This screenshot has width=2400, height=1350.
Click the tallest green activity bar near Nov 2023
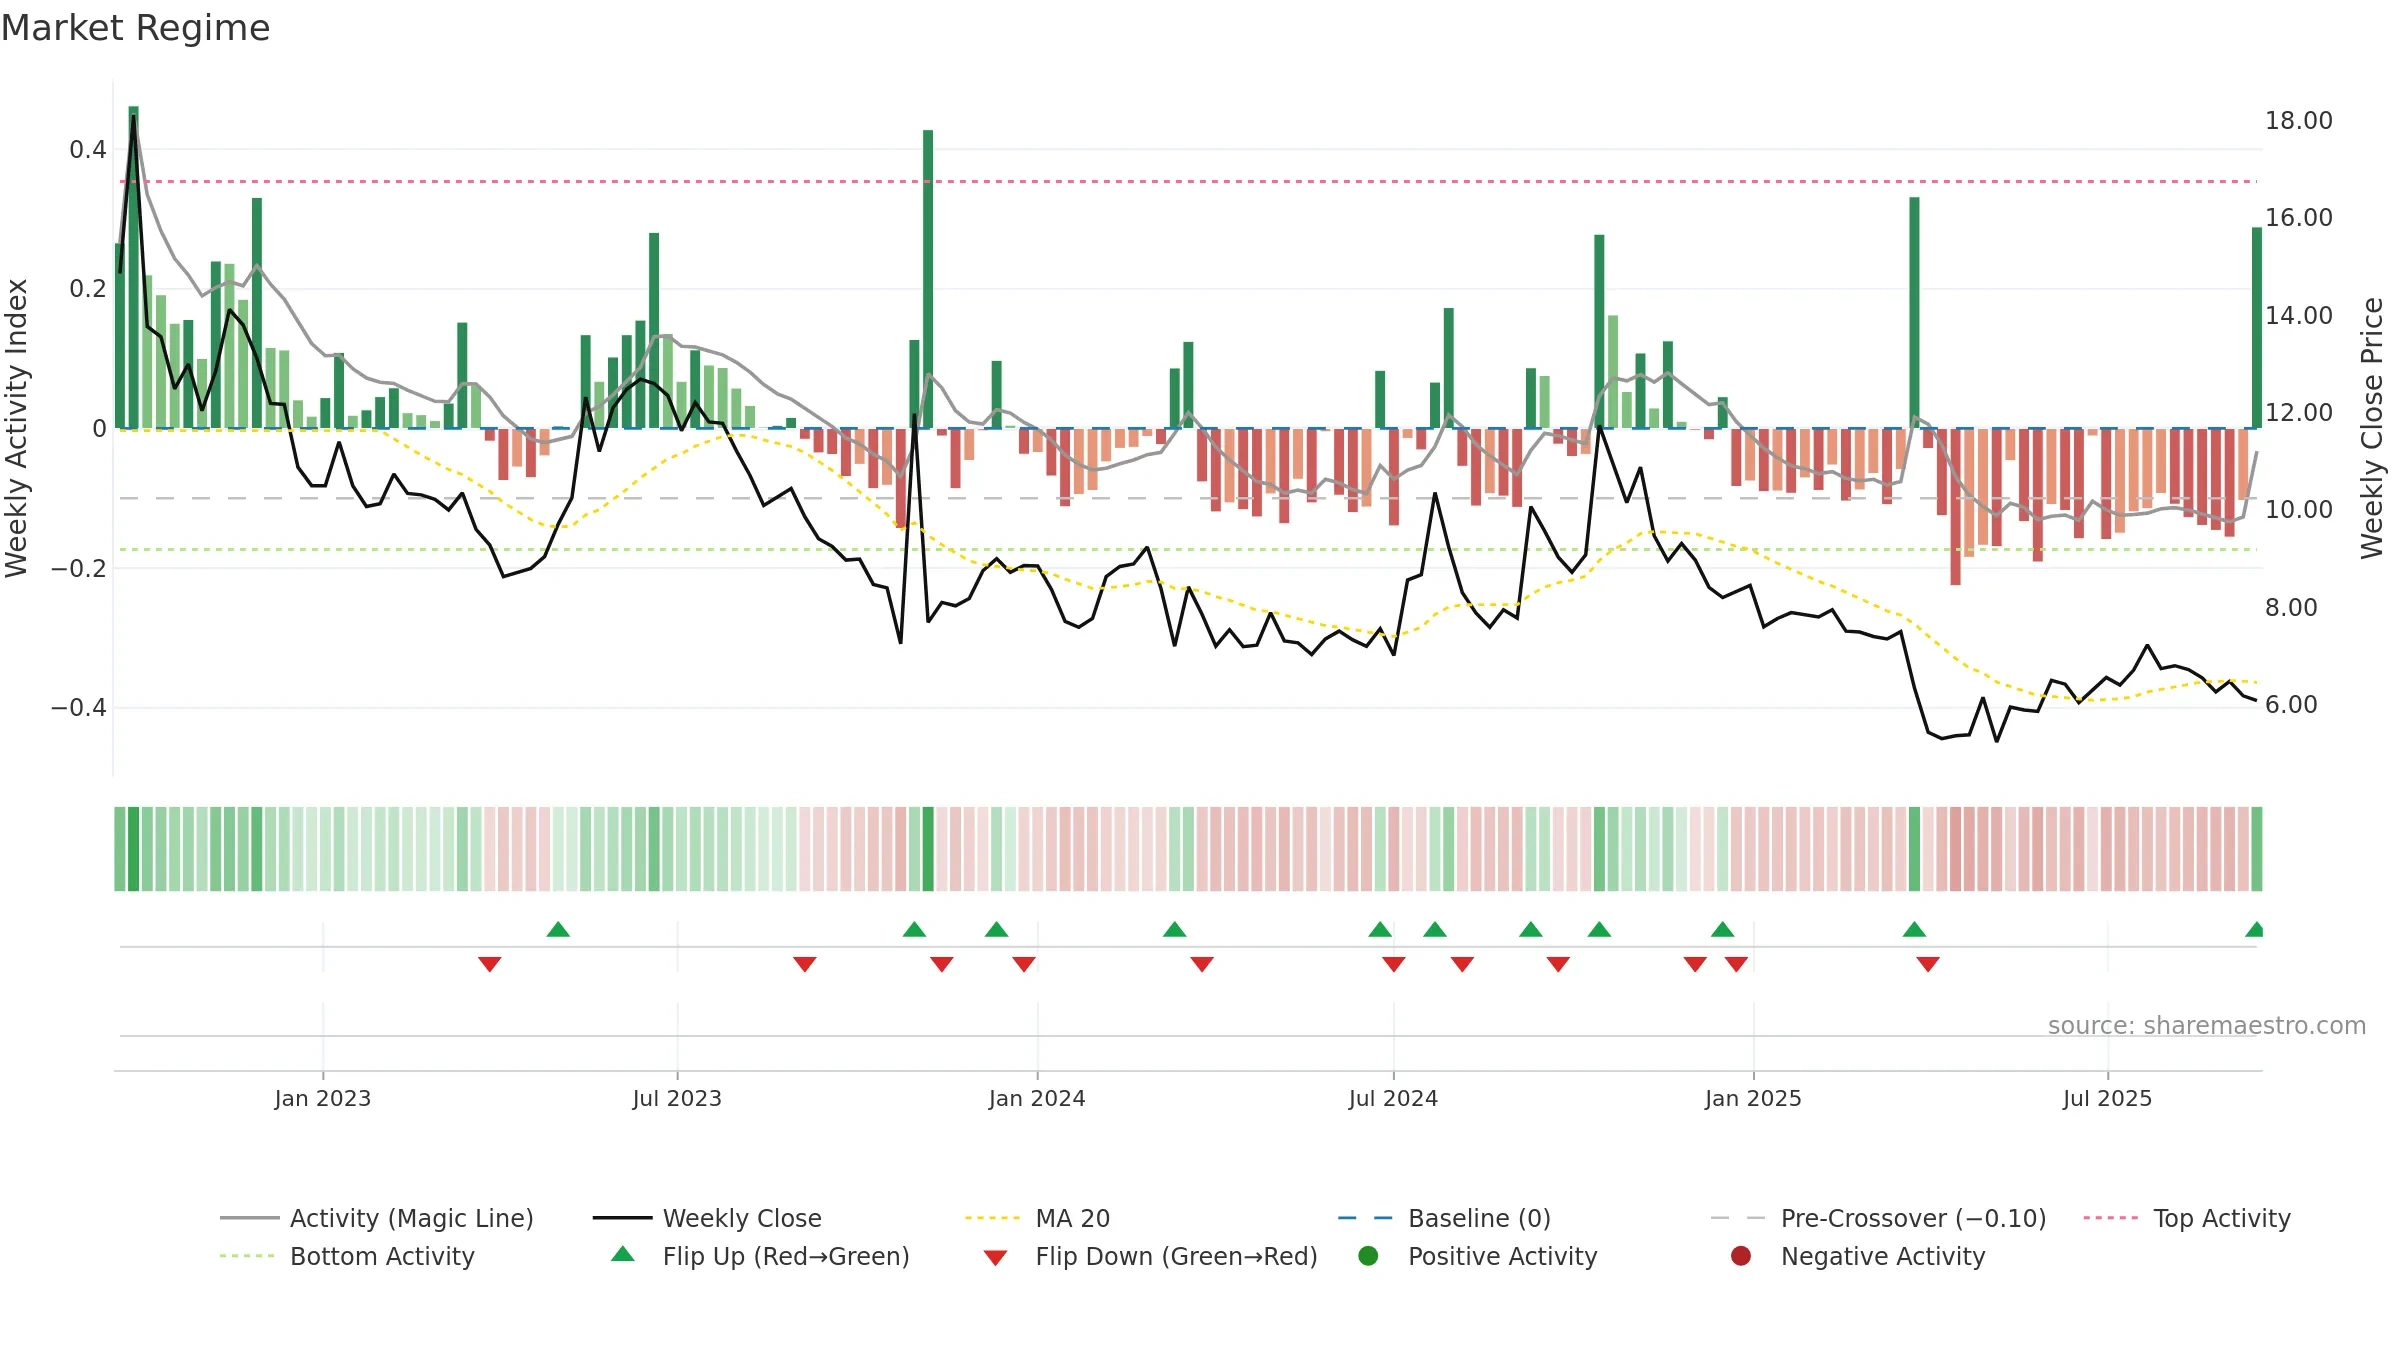928,279
